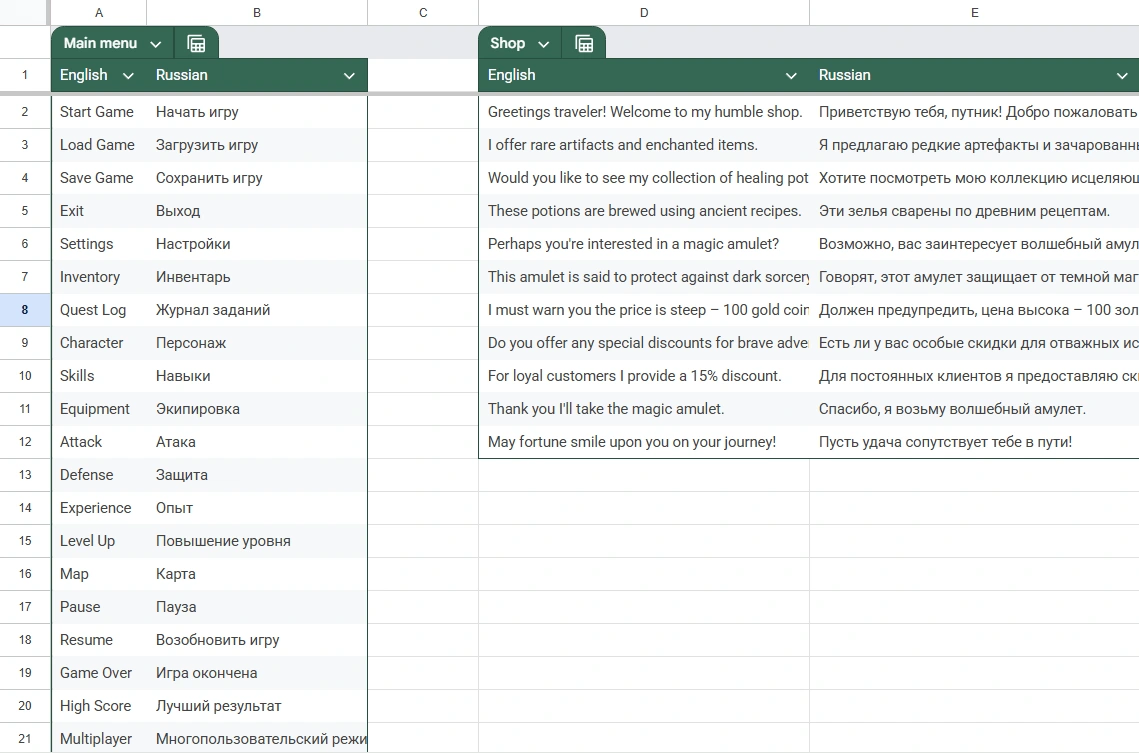Viewport: 1139px width, 753px height.
Task: Select column E header
Action: point(974,12)
